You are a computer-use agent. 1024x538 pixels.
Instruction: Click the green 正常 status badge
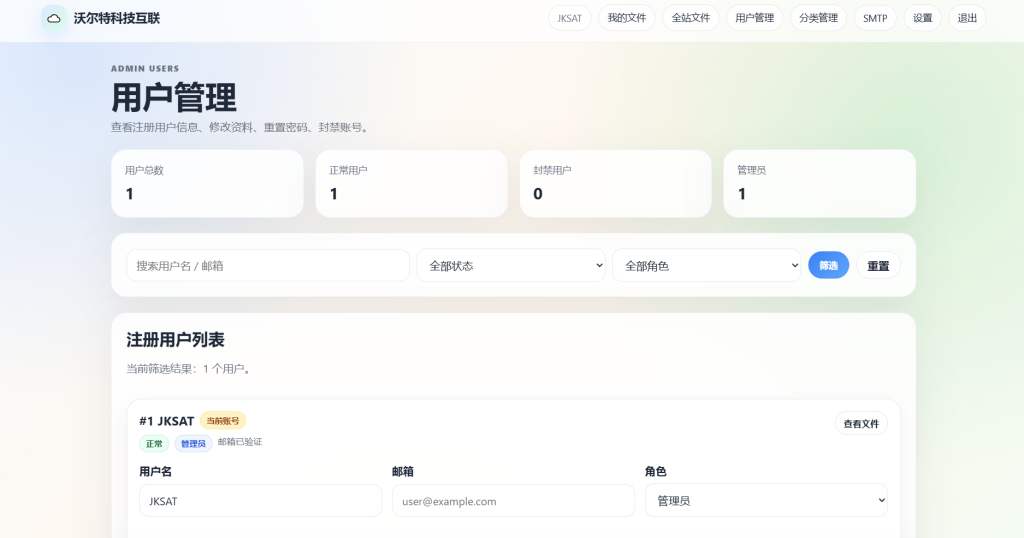[x=154, y=444]
